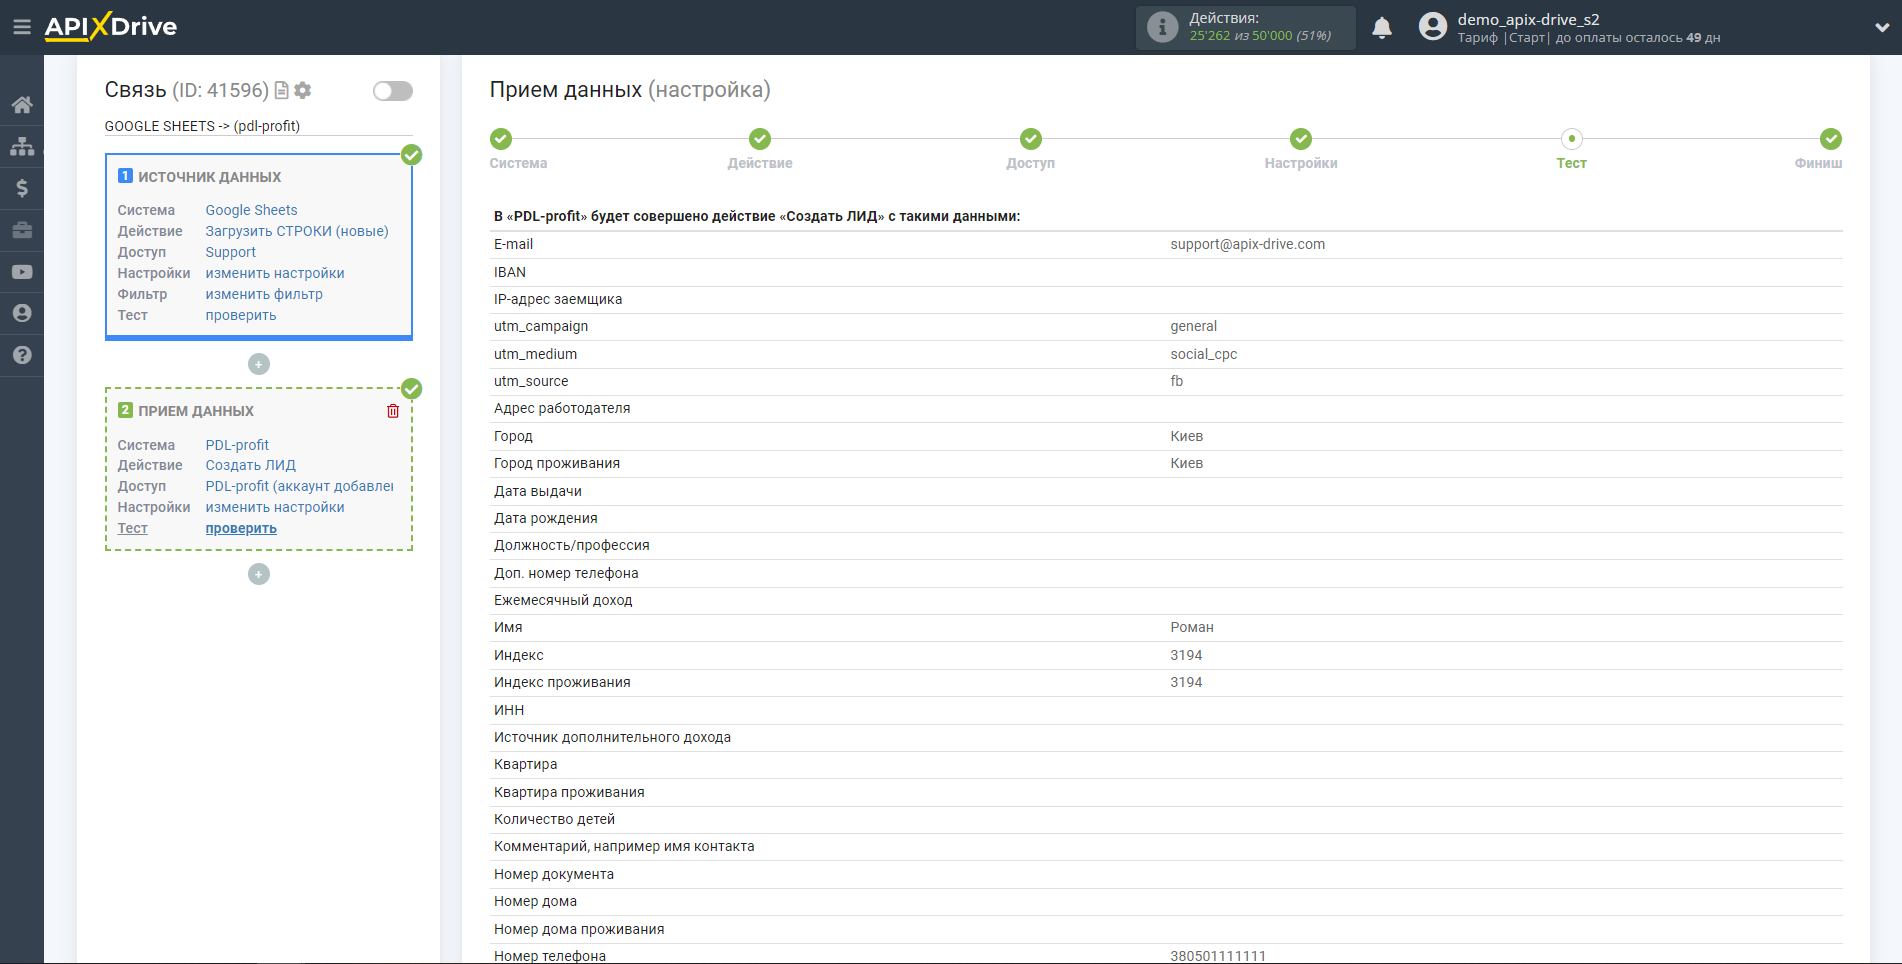Click the social_cpc value
This screenshot has height=964, width=1902.
tap(1203, 354)
